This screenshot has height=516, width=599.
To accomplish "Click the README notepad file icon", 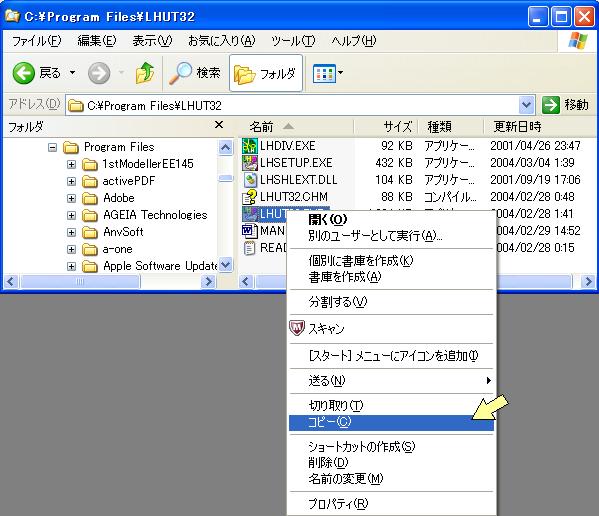I will click(x=249, y=248).
